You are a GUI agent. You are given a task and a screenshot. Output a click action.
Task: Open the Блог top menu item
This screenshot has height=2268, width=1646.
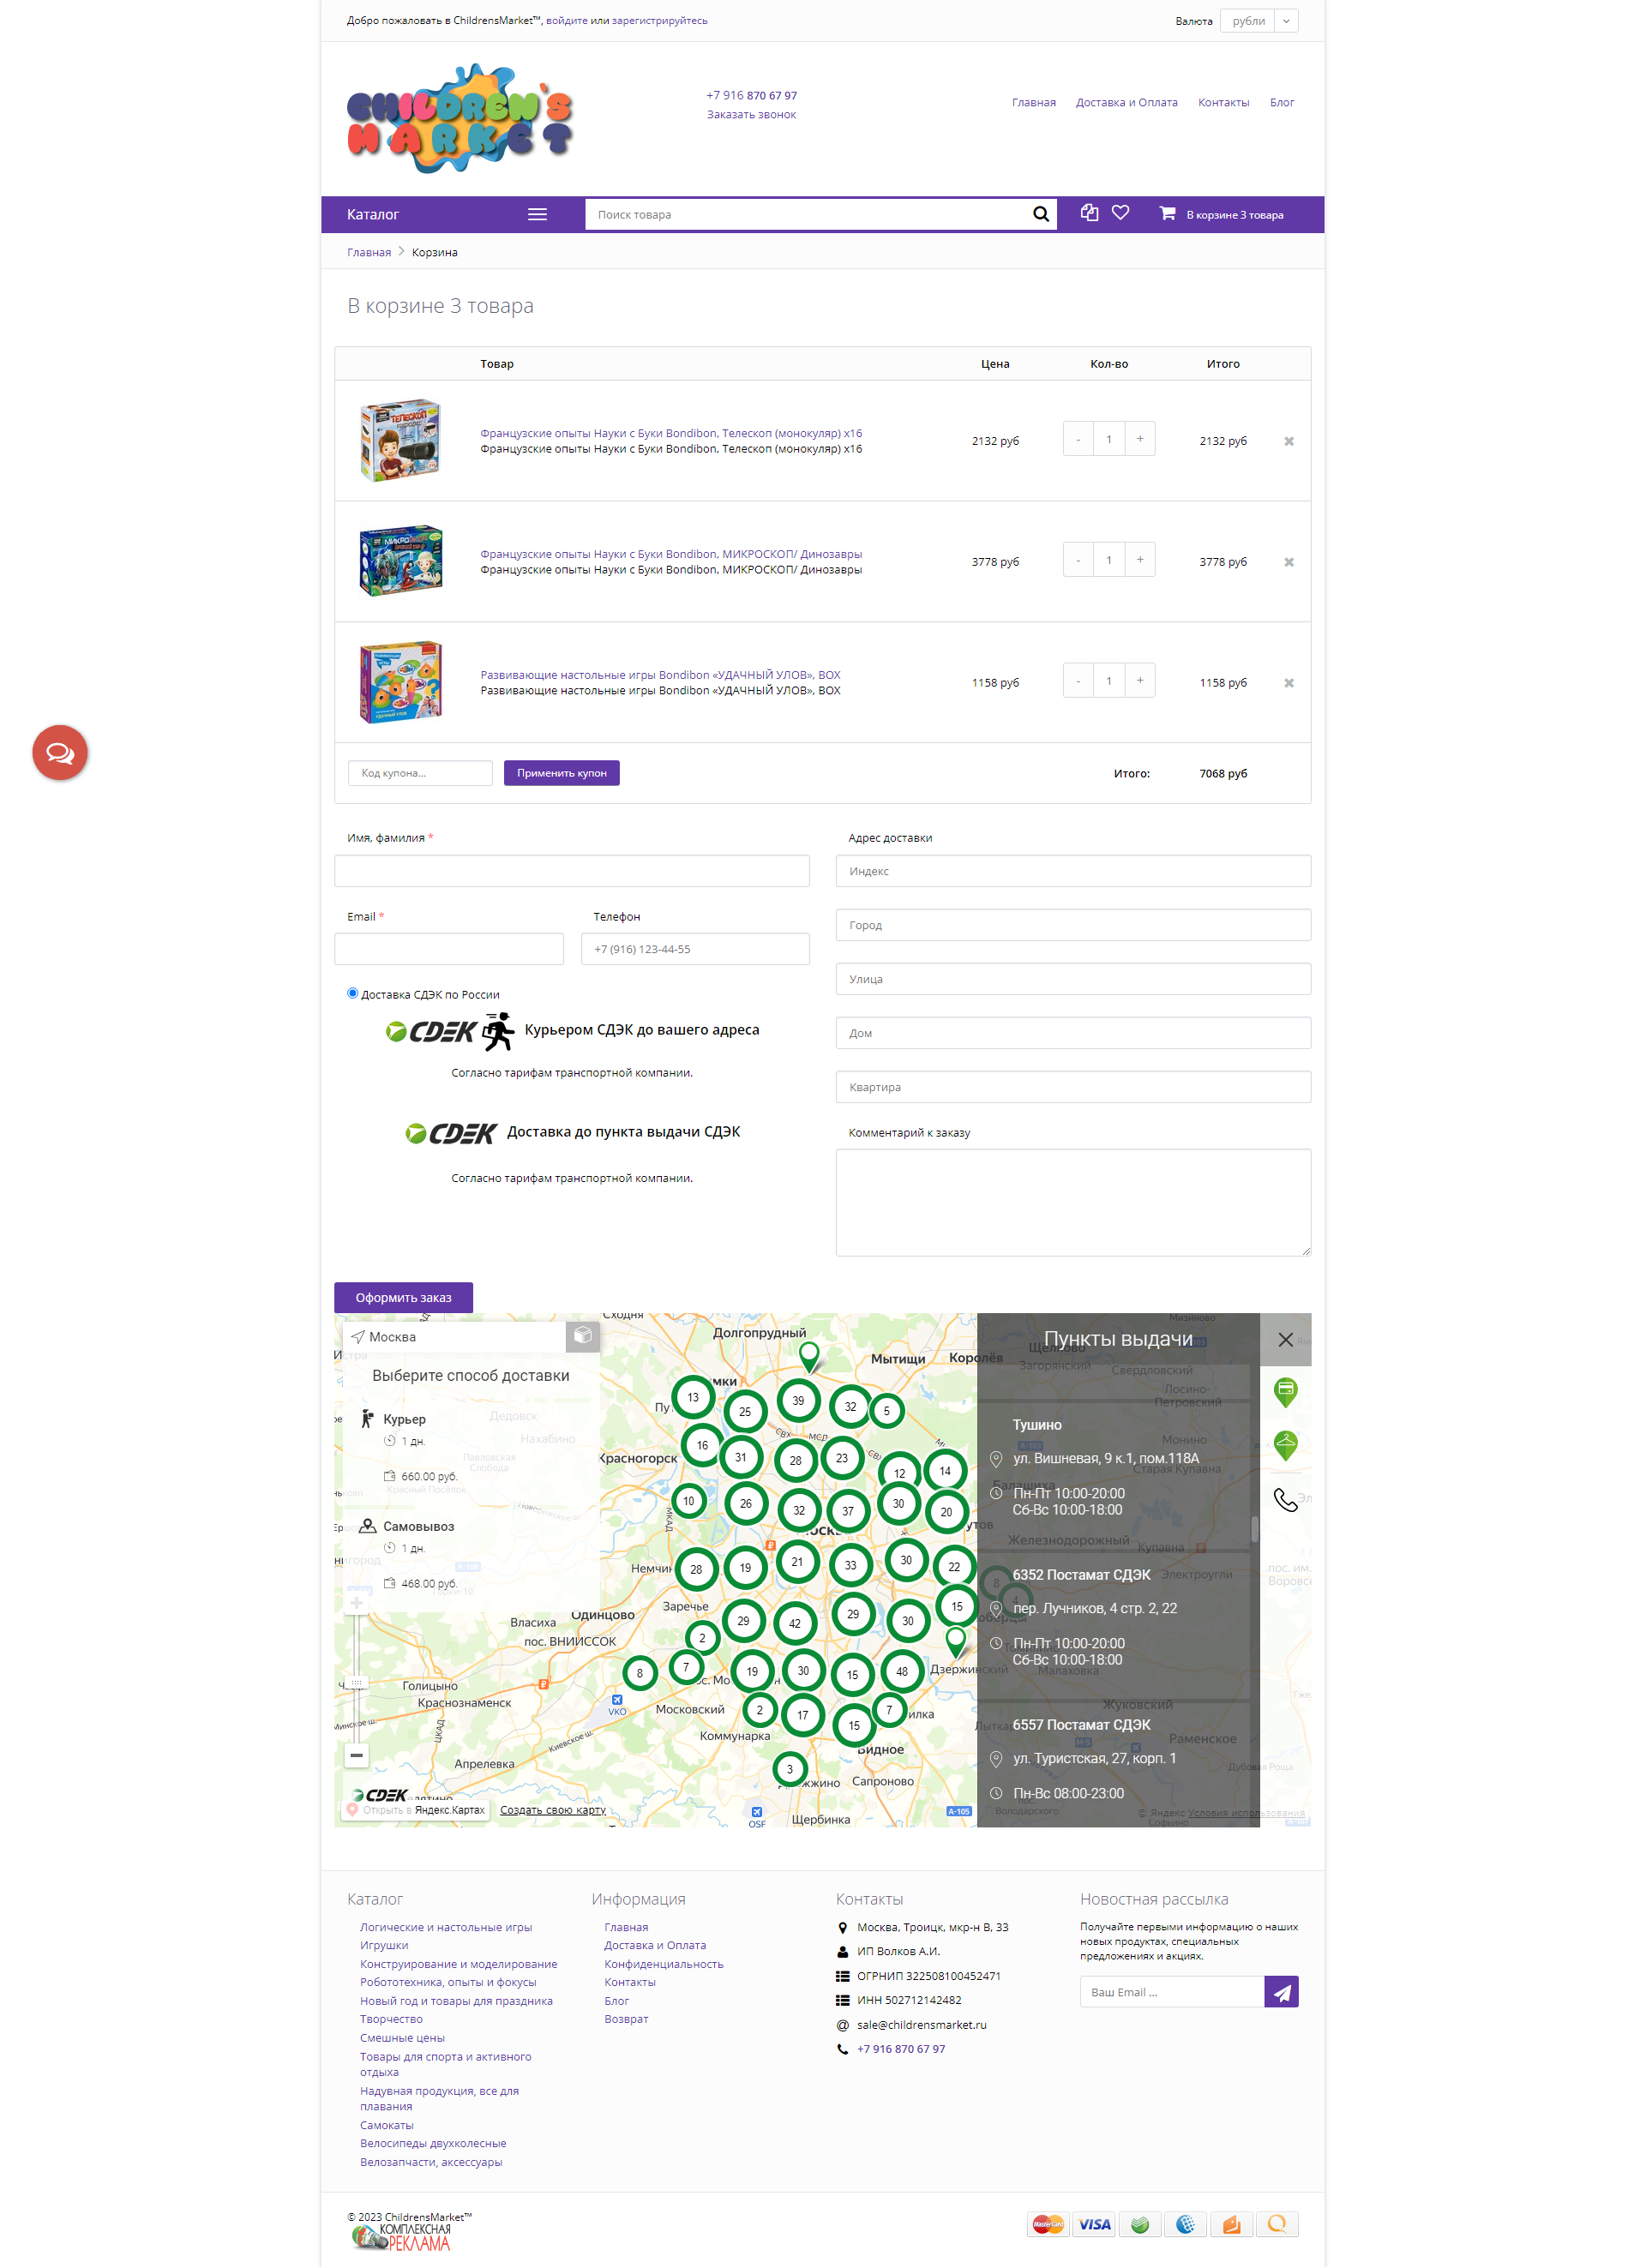pyautogui.click(x=1281, y=102)
